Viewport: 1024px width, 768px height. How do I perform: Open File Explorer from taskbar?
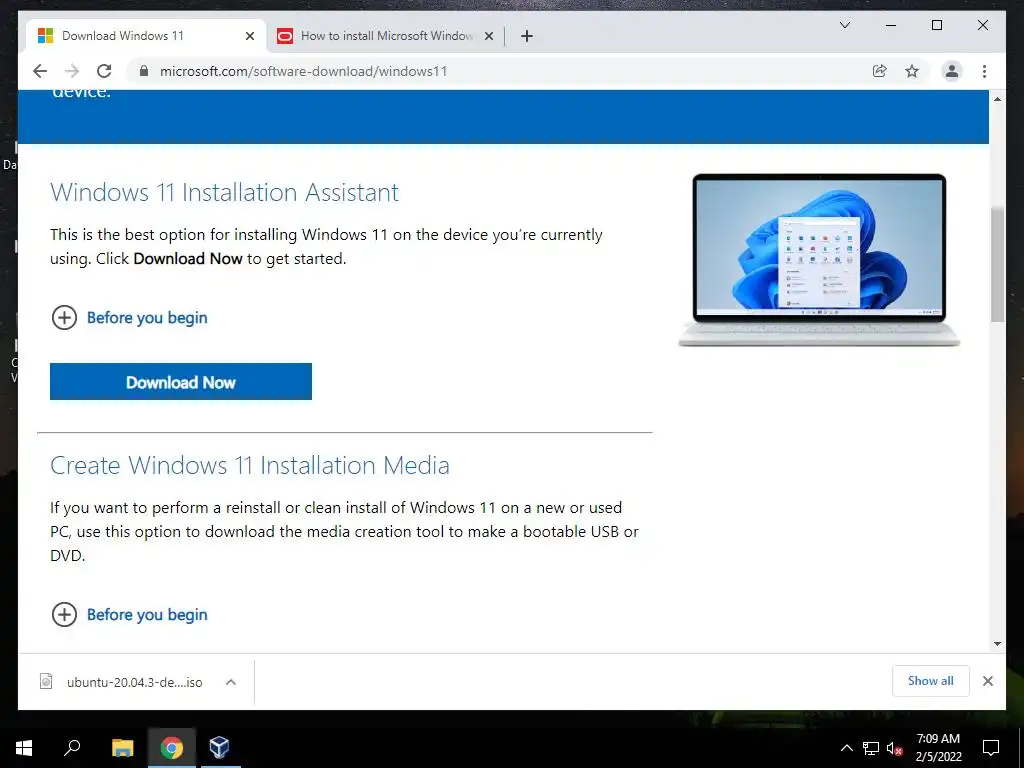(122, 748)
